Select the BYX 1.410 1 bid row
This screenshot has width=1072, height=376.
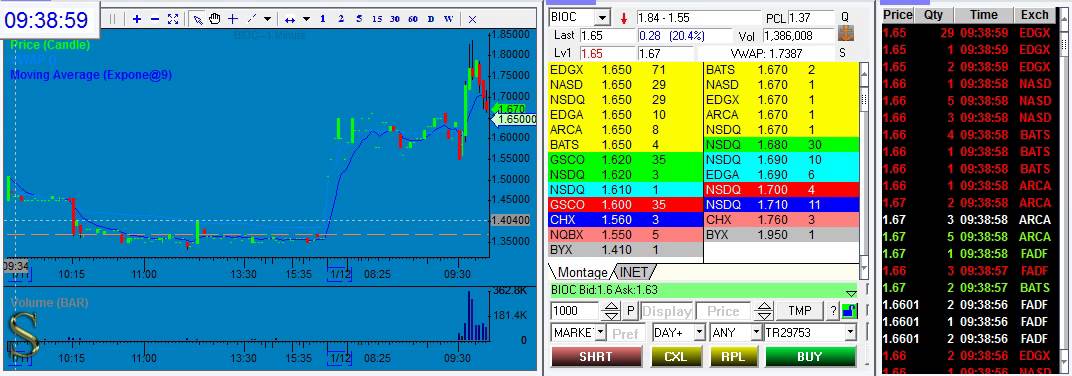pyautogui.click(x=626, y=250)
